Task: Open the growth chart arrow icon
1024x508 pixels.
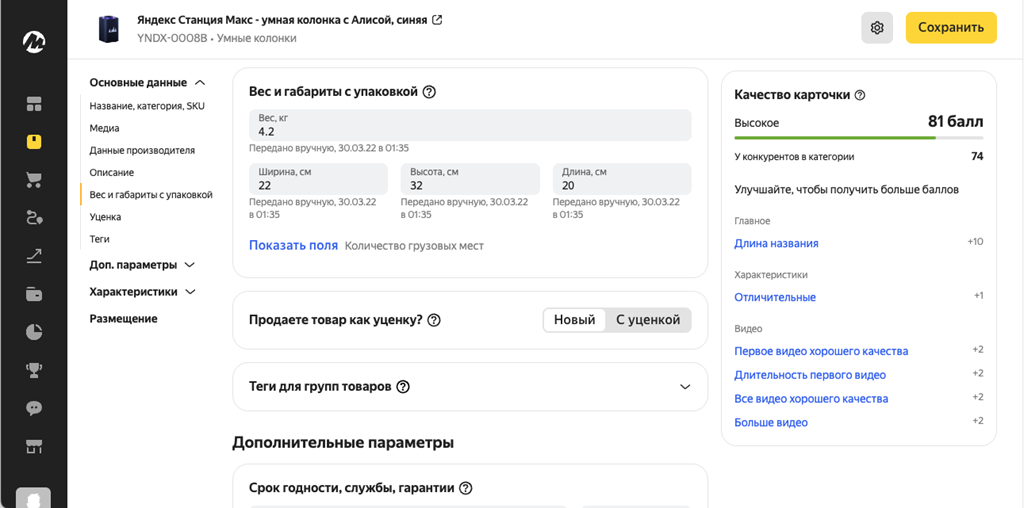Action: pyautogui.click(x=34, y=257)
